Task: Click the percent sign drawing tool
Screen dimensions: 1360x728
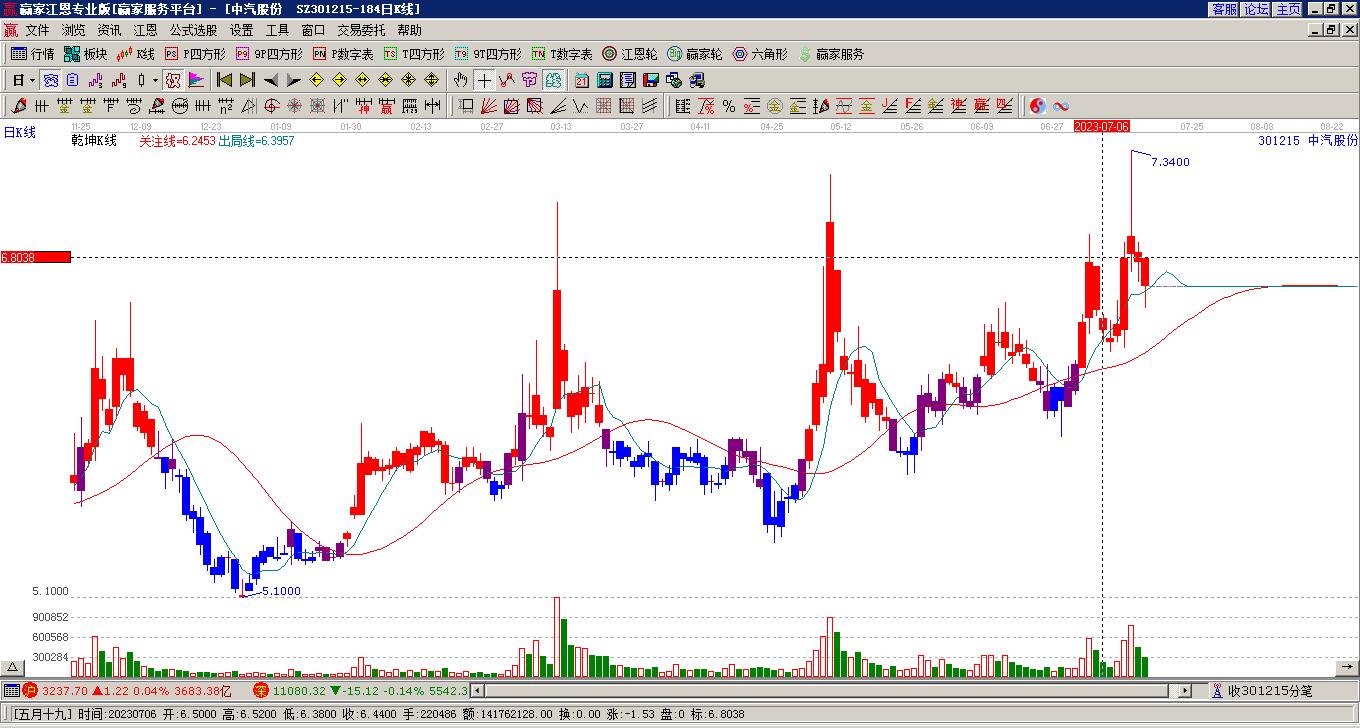Action: point(729,106)
